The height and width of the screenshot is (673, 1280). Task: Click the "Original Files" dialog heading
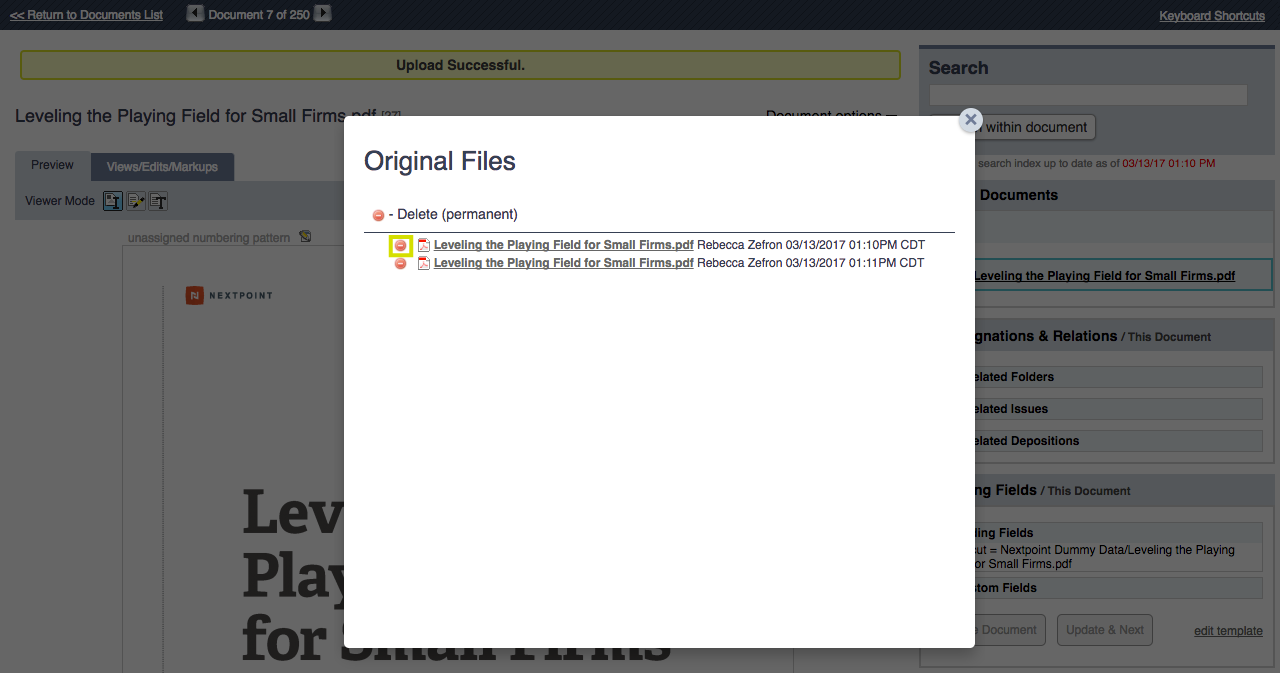[x=440, y=161]
